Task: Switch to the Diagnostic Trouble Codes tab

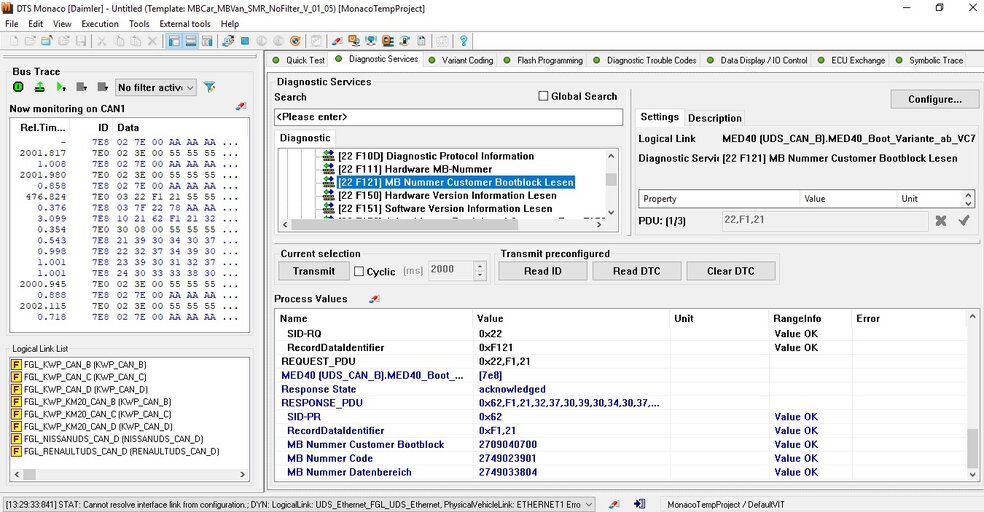Action: (x=644, y=60)
